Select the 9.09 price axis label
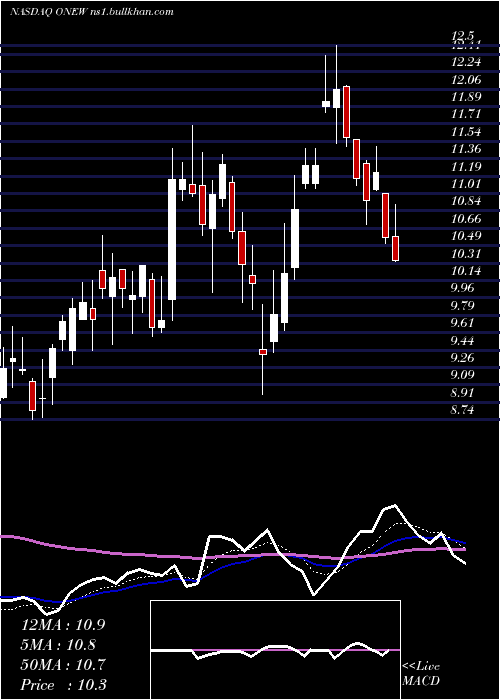 pos(462,375)
